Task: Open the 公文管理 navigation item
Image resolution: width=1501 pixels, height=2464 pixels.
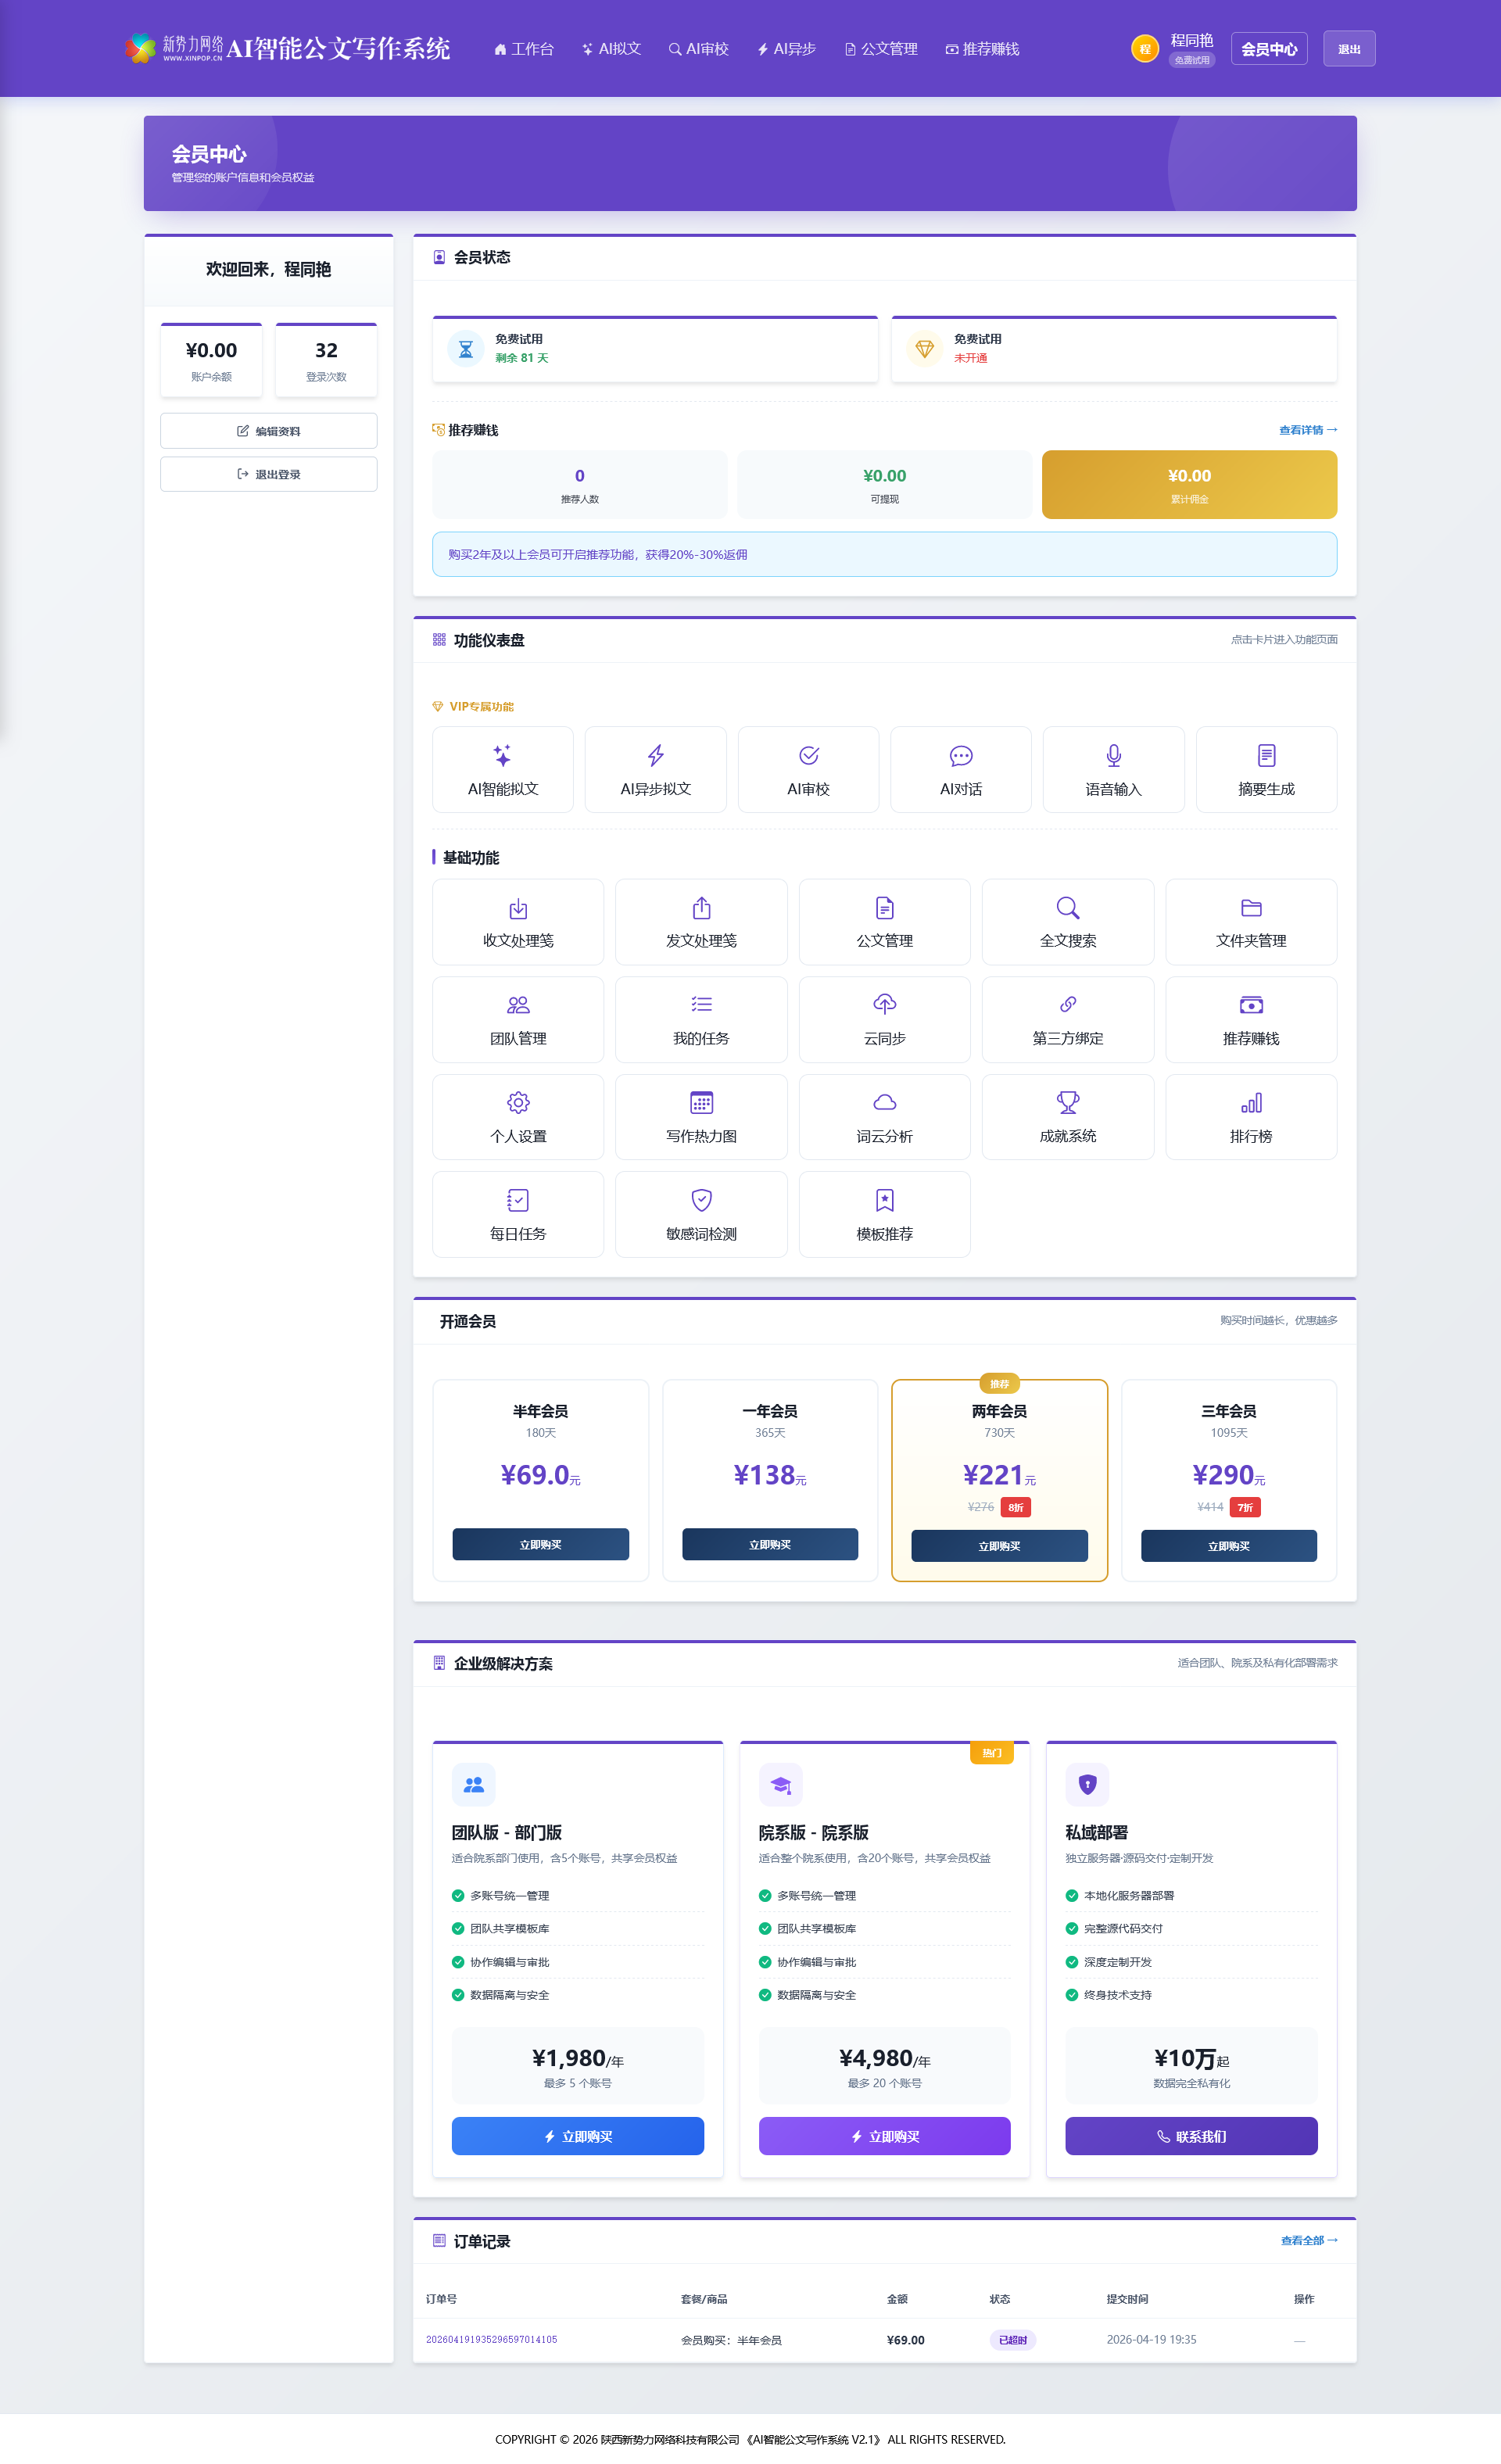Action: pyautogui.click(x=881, y=49)
